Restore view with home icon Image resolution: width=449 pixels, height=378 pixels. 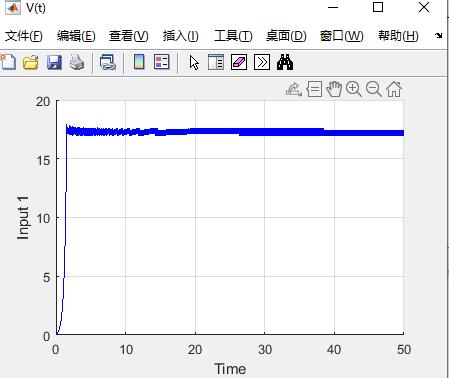pos(394,89)
